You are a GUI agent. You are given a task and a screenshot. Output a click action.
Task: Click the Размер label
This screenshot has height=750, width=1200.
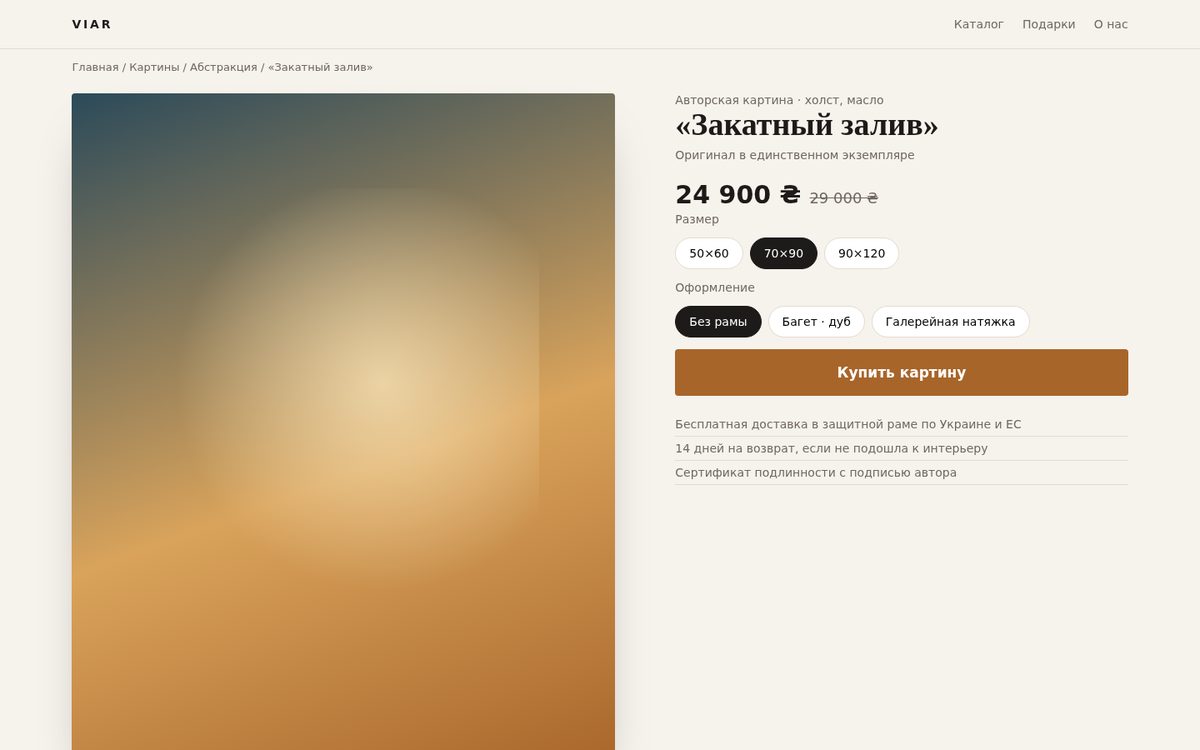click(x=697, y=219)
